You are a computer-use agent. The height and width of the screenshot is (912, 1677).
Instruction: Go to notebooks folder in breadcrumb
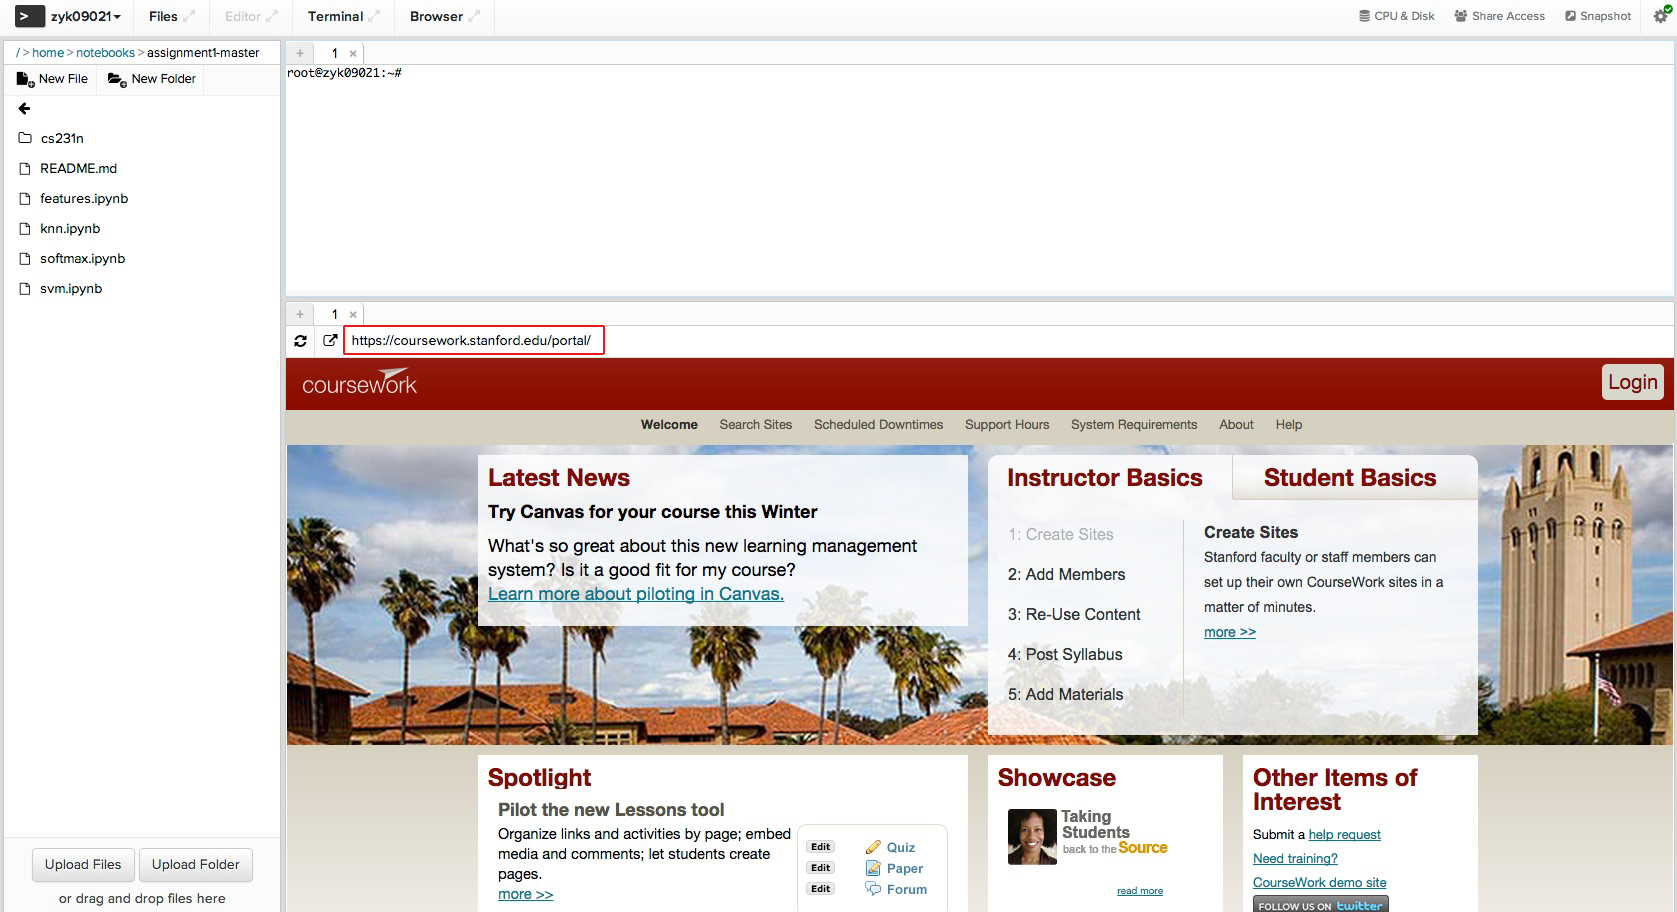click(x=105, y=53)
